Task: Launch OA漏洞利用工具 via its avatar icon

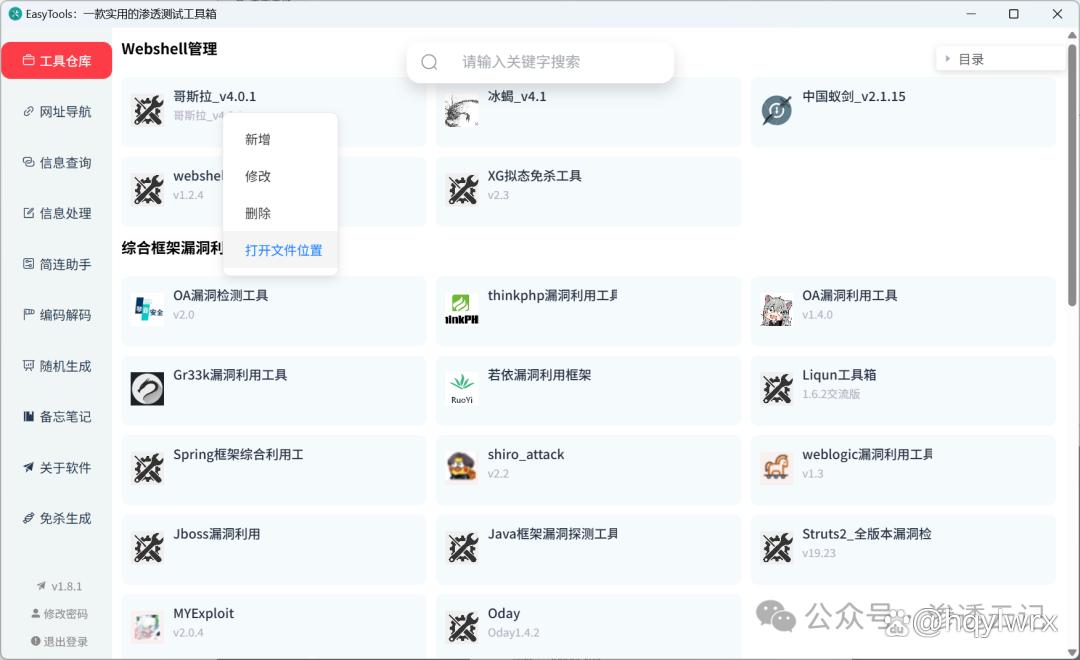Action: coord(776,309)
